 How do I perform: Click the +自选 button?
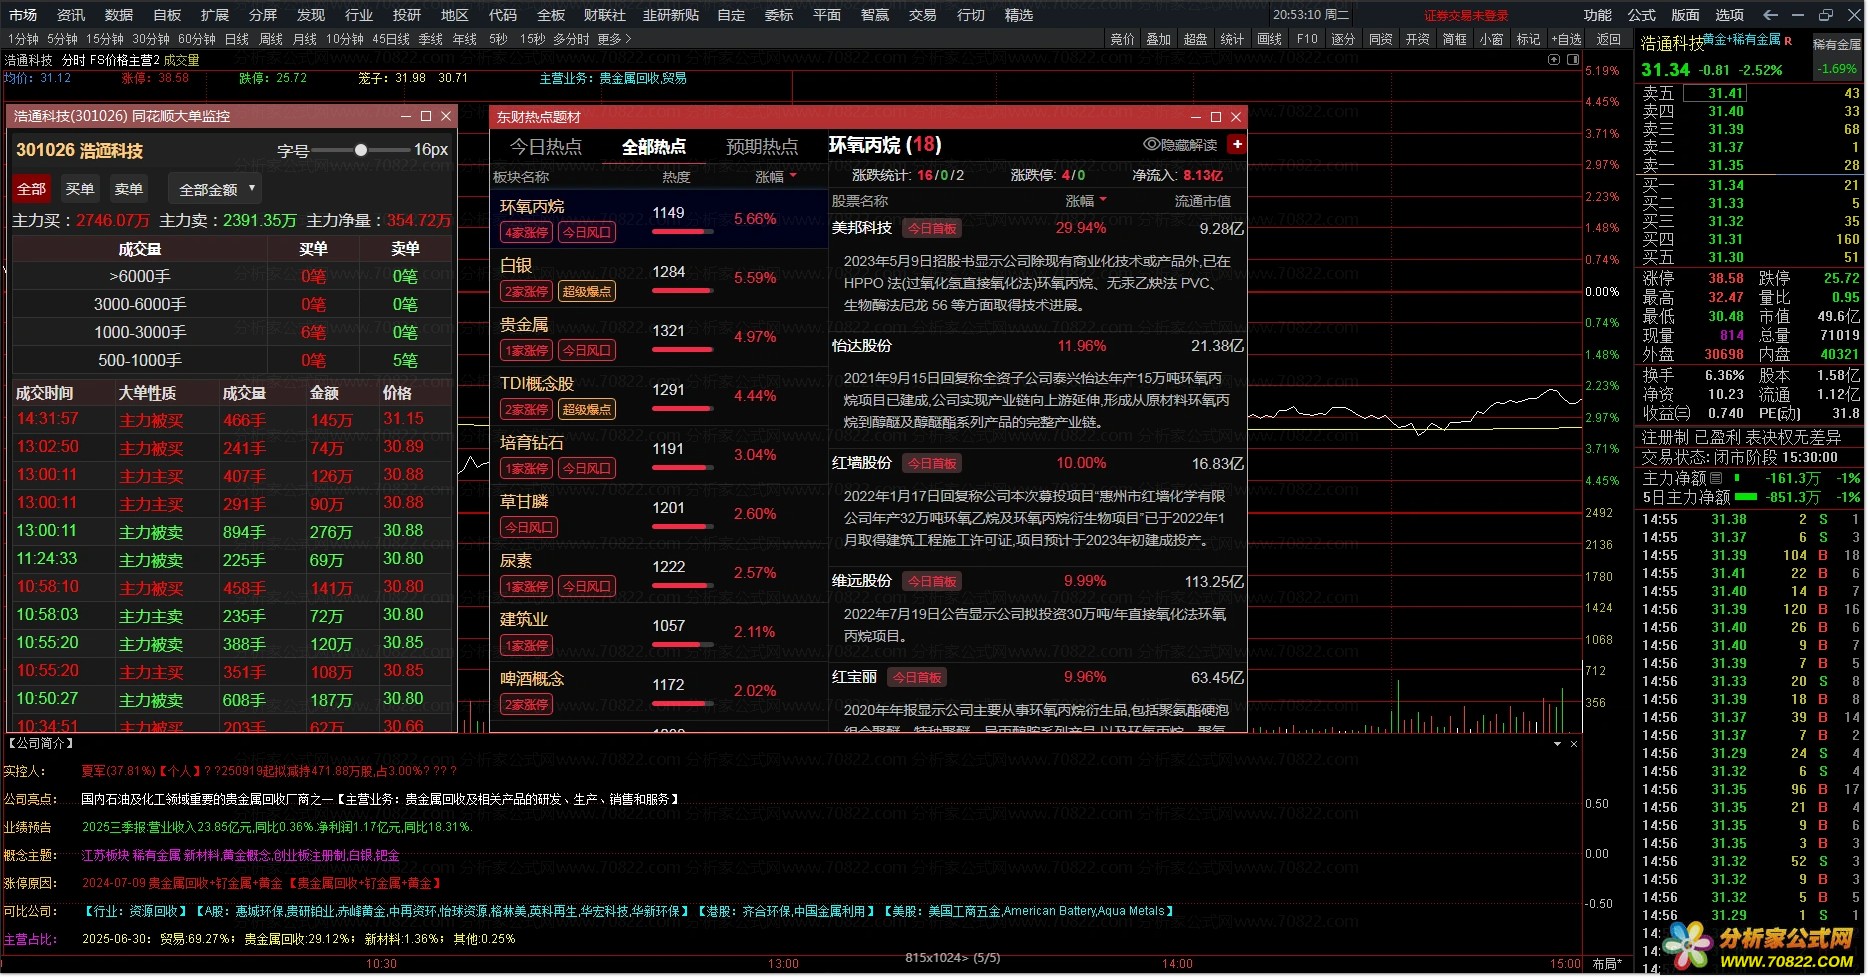coord(1566,39)
